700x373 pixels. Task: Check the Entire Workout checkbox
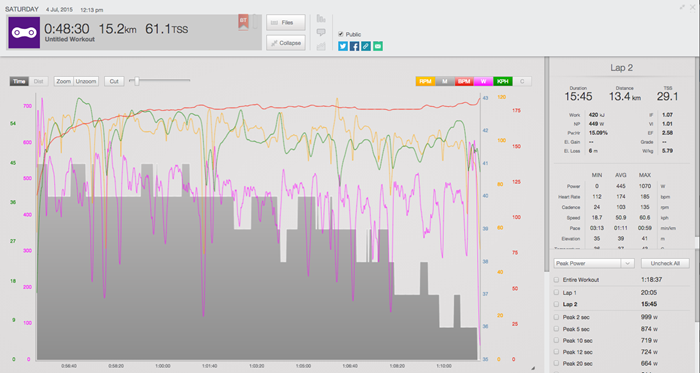click(556, 280)
